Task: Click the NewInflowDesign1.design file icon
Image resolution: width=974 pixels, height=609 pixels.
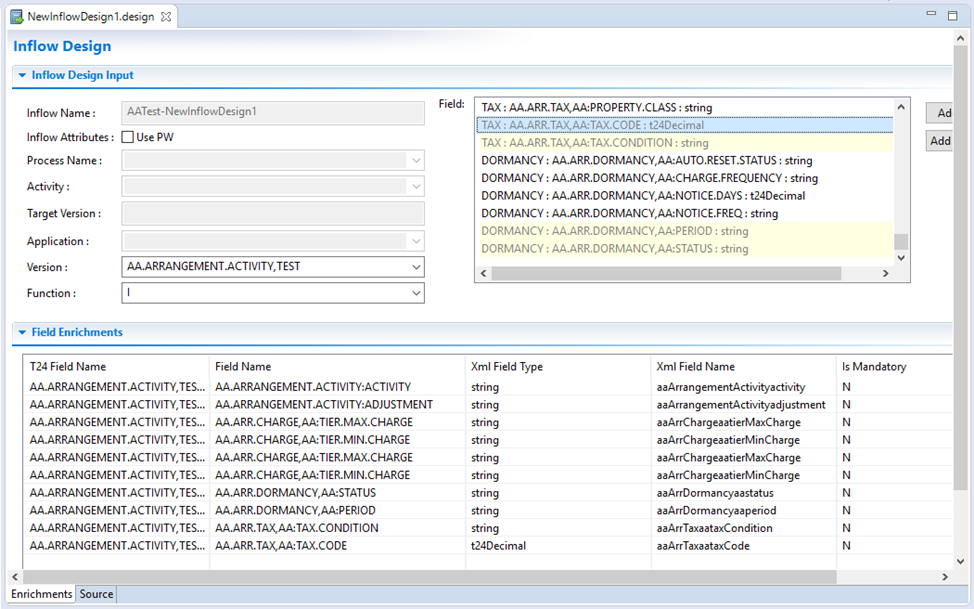Action: pos(17,17)
